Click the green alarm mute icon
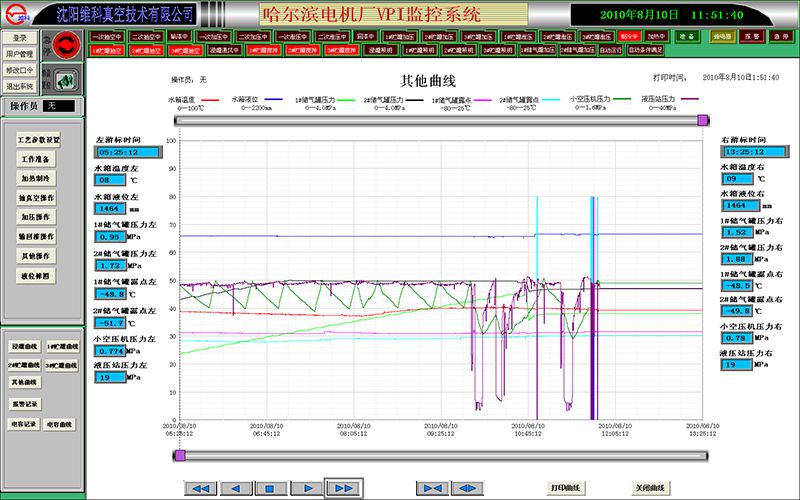Image resolution: width=800 pixels, height=500 pixels. click(66, 80)
